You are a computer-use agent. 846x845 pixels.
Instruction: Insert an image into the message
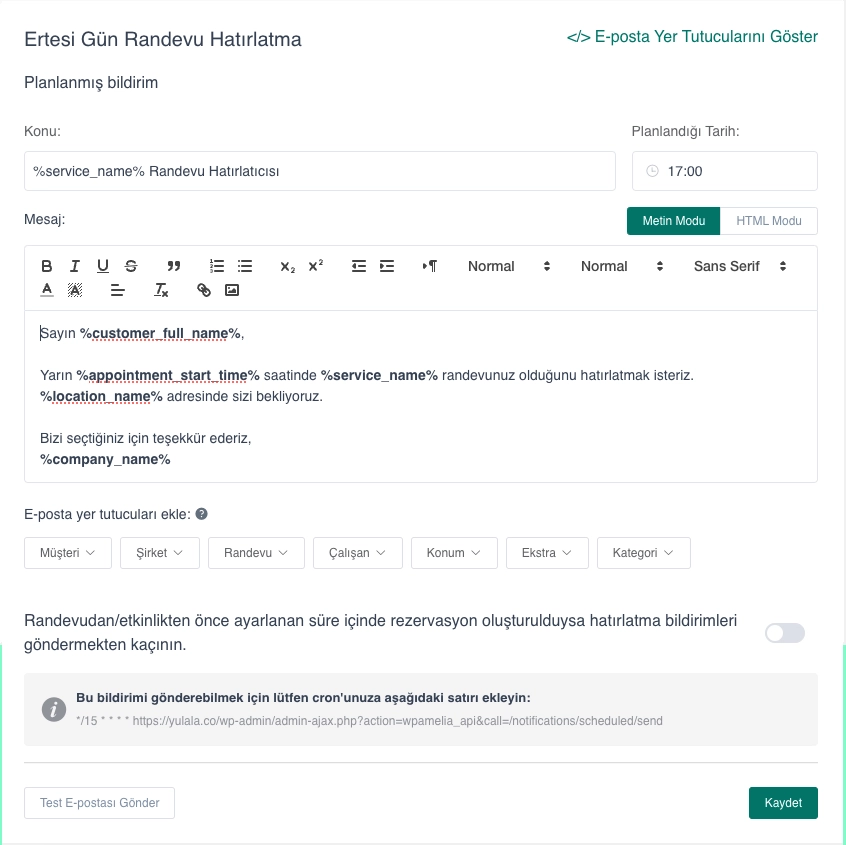(x=232, y=291)
